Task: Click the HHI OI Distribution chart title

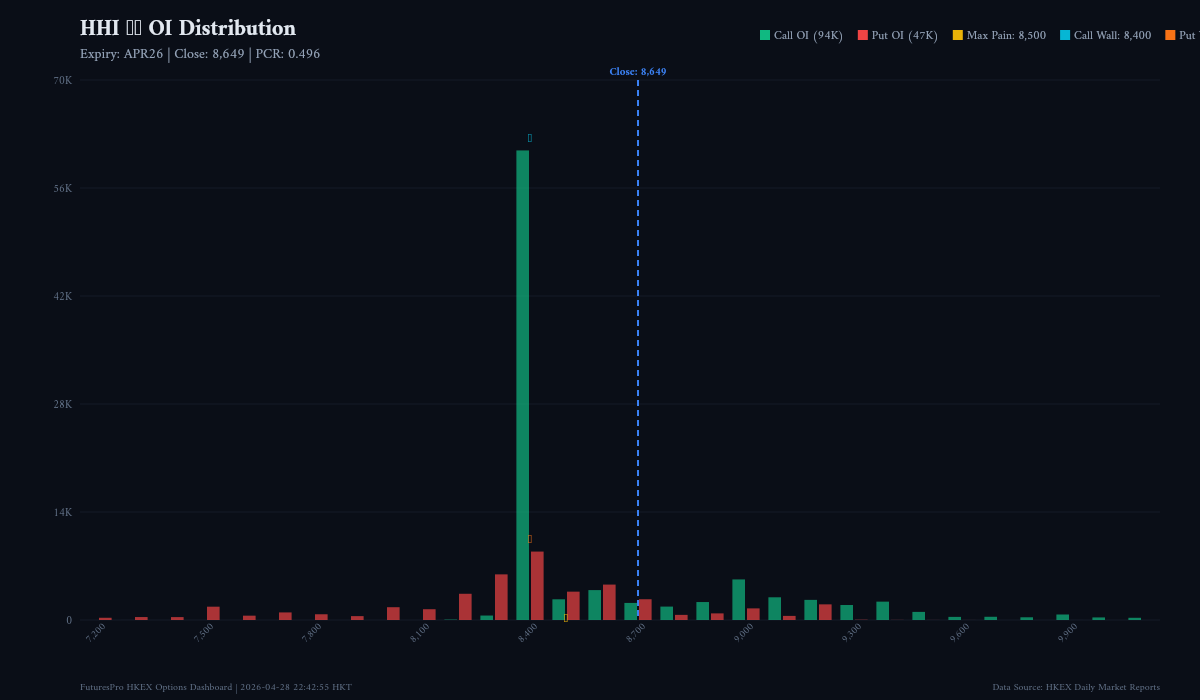Action: tap(188, 28)
